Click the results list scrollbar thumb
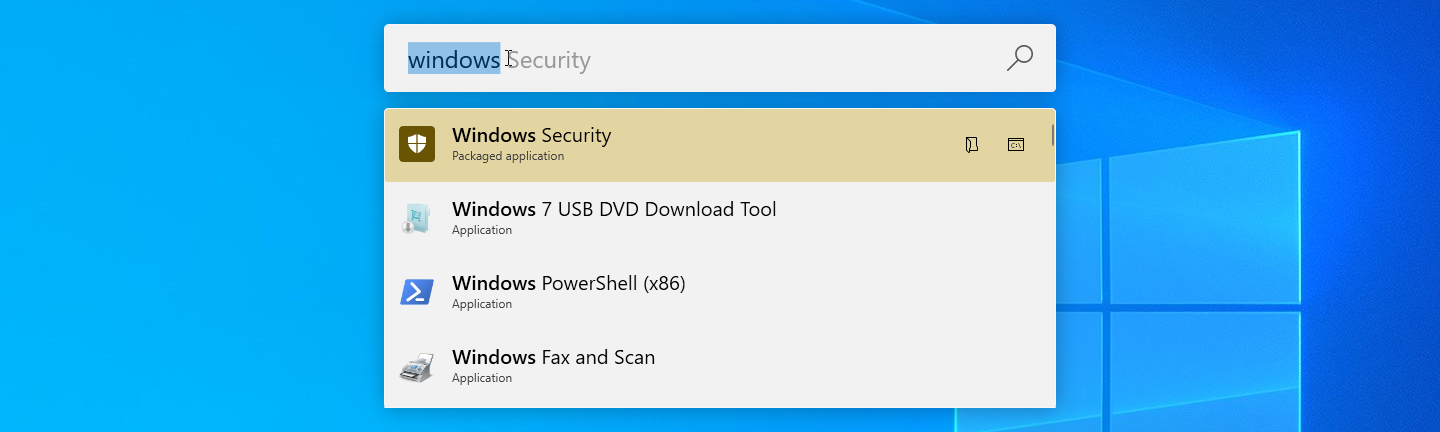The image size is (1440, 432). coord(1052,134)
